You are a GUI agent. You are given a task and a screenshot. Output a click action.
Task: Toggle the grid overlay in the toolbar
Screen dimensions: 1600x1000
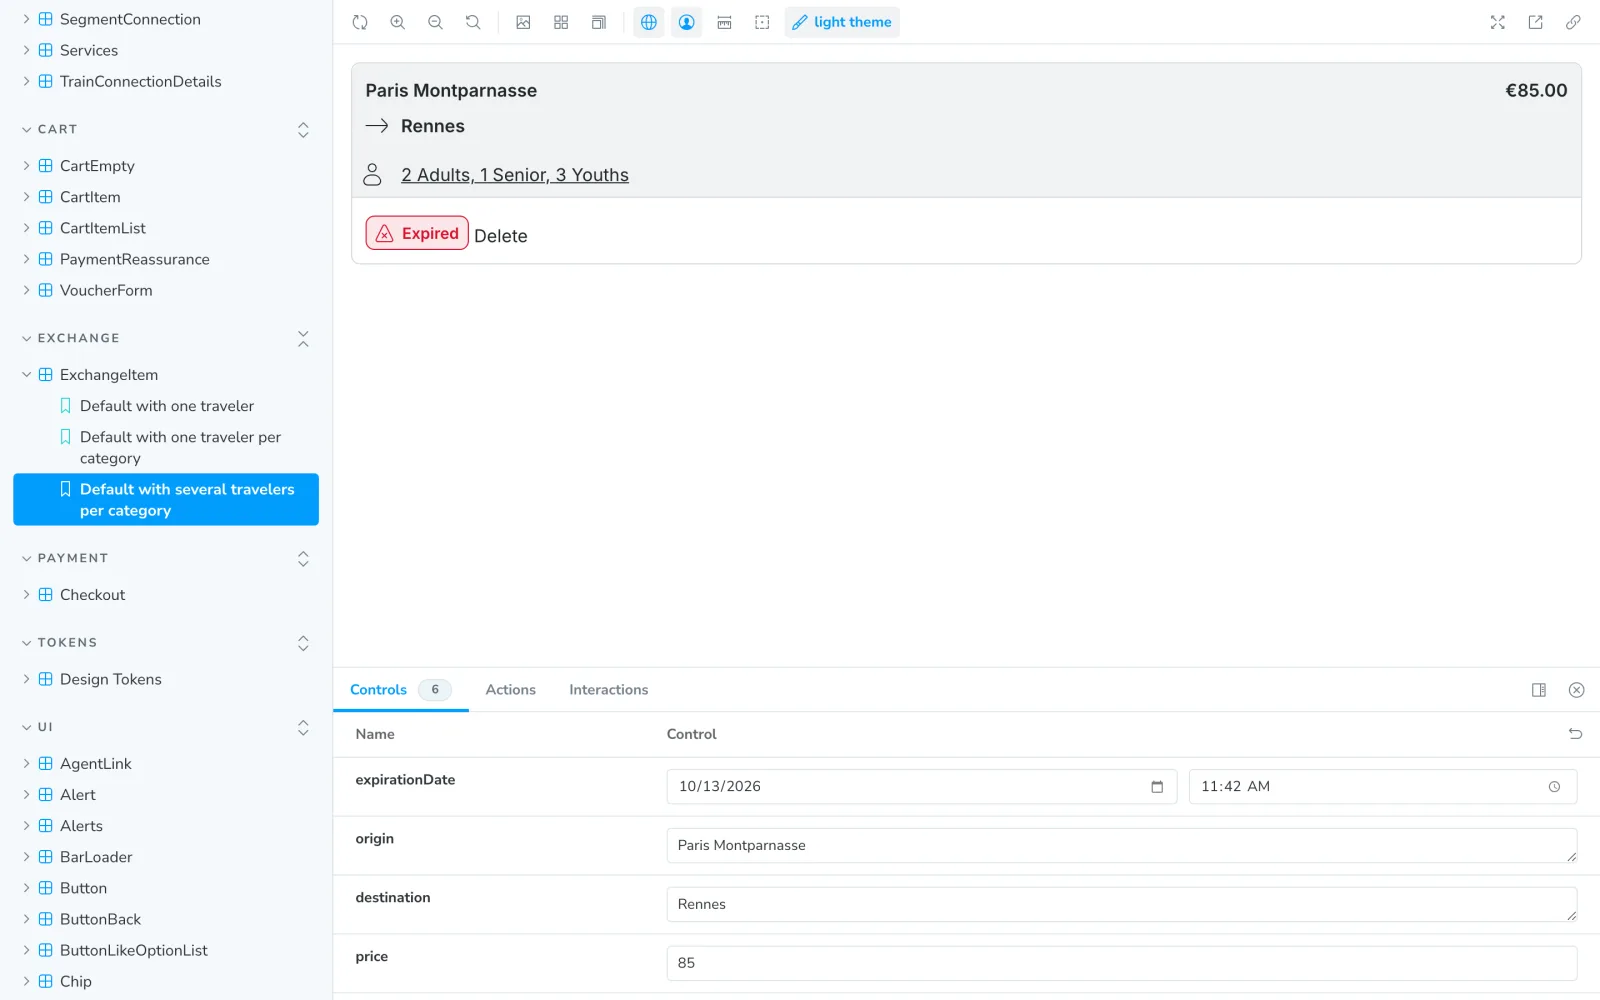coord(561,22)
